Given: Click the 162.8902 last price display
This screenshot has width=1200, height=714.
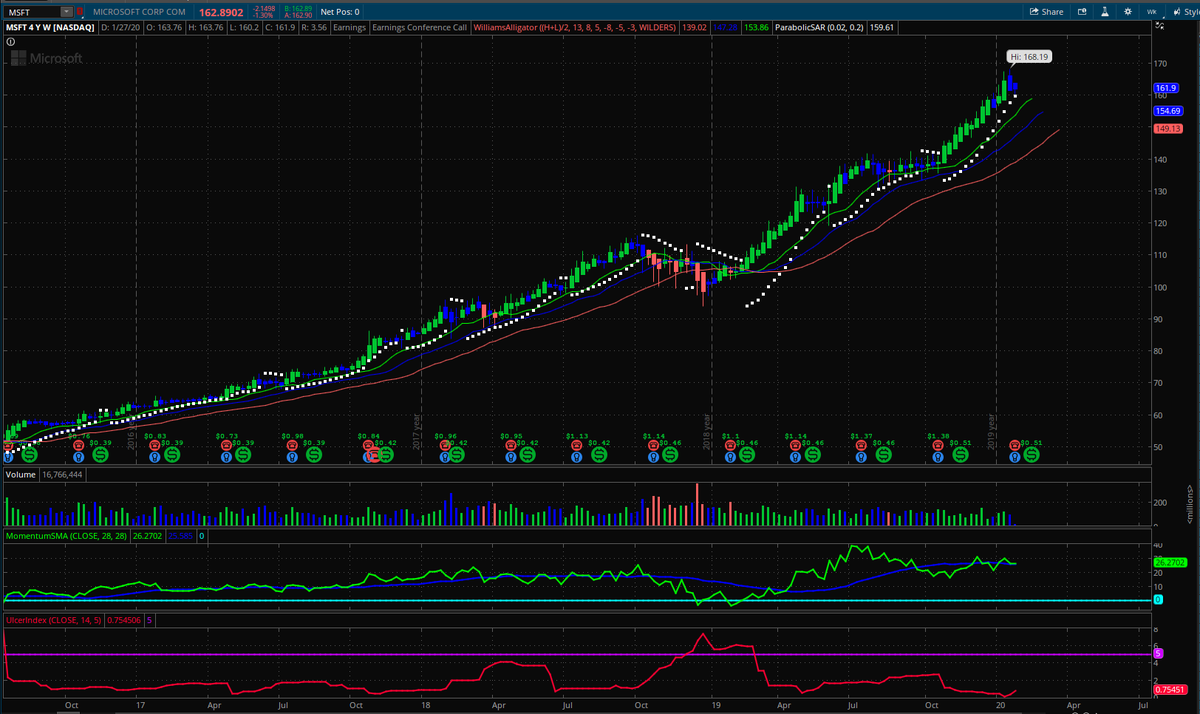Looking at the screenshot, I should pos(222,12).
